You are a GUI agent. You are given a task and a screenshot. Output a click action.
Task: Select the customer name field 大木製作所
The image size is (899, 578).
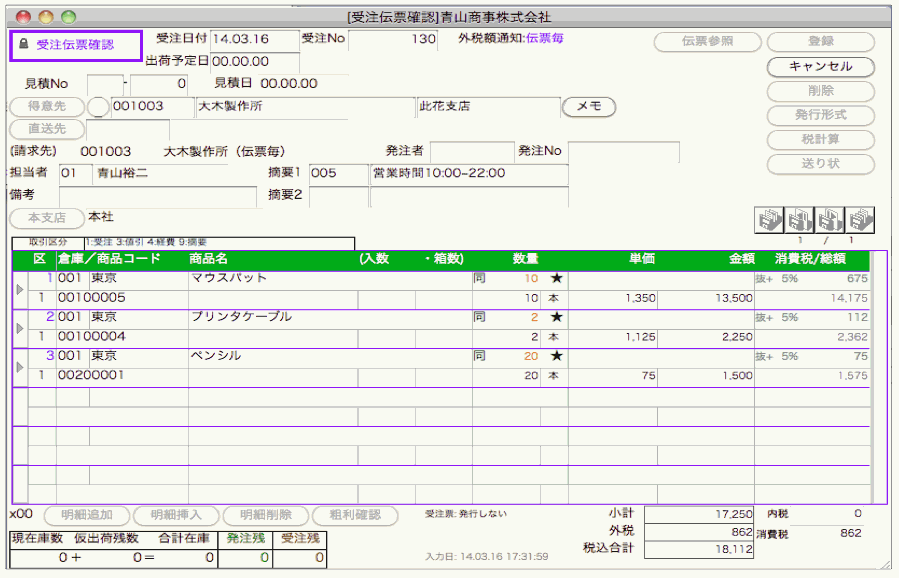click(306, 107)
